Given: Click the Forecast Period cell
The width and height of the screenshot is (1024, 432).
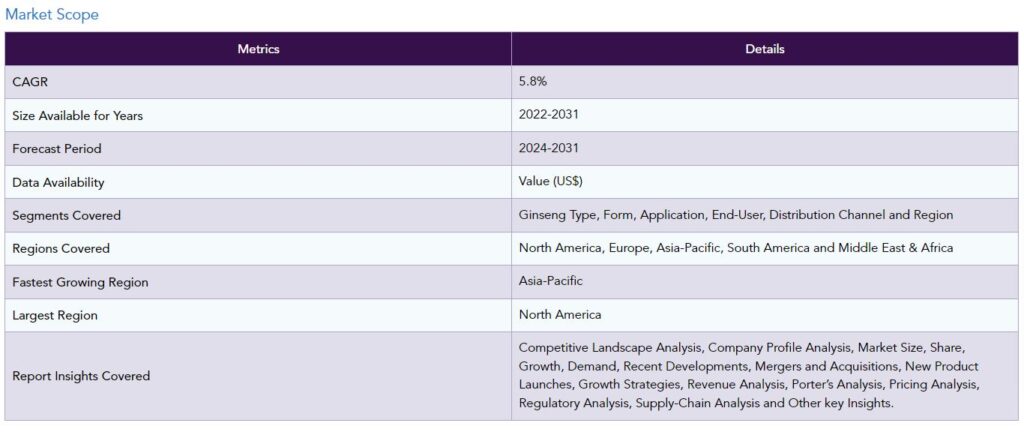Looking at the screenshot, I should click(258, 149).
